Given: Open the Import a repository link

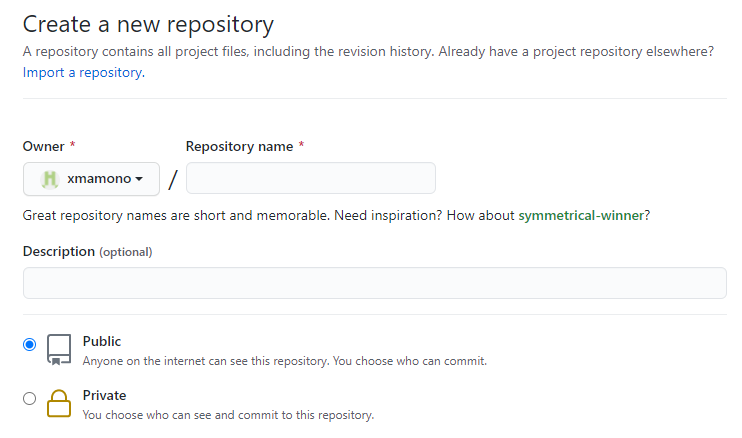Looking at the screenshot, I should click(84, 72).
